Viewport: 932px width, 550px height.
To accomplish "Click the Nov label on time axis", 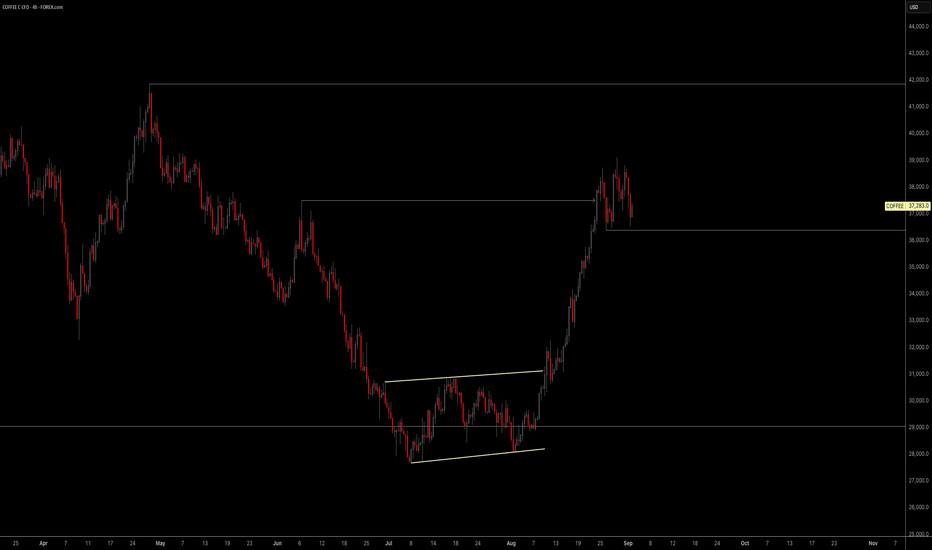I will click(873, 542).
